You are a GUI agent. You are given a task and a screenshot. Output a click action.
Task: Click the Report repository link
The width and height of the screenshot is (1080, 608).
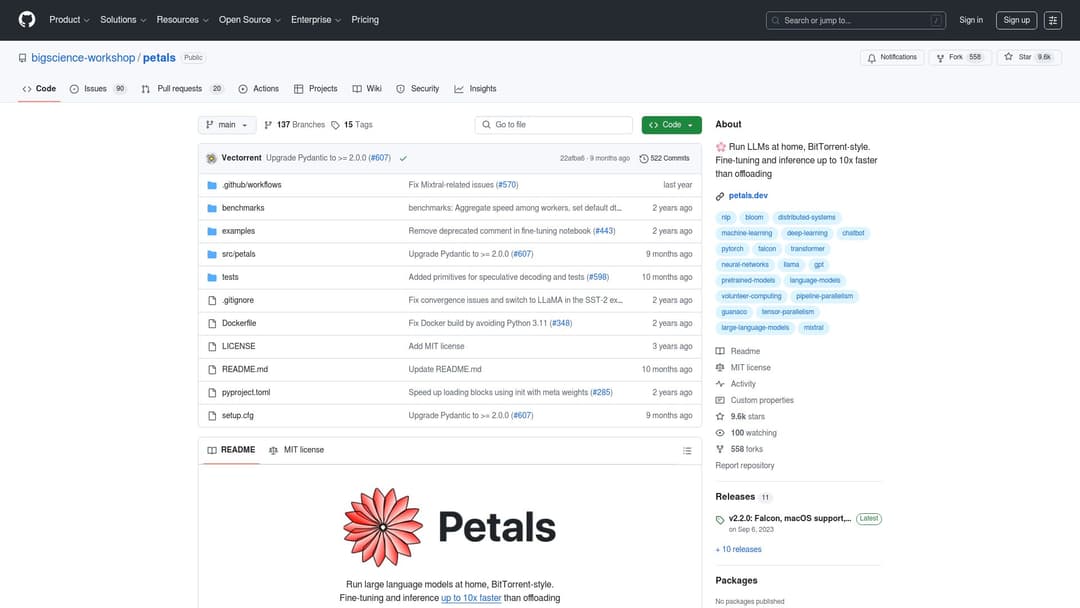click(745, 465)
